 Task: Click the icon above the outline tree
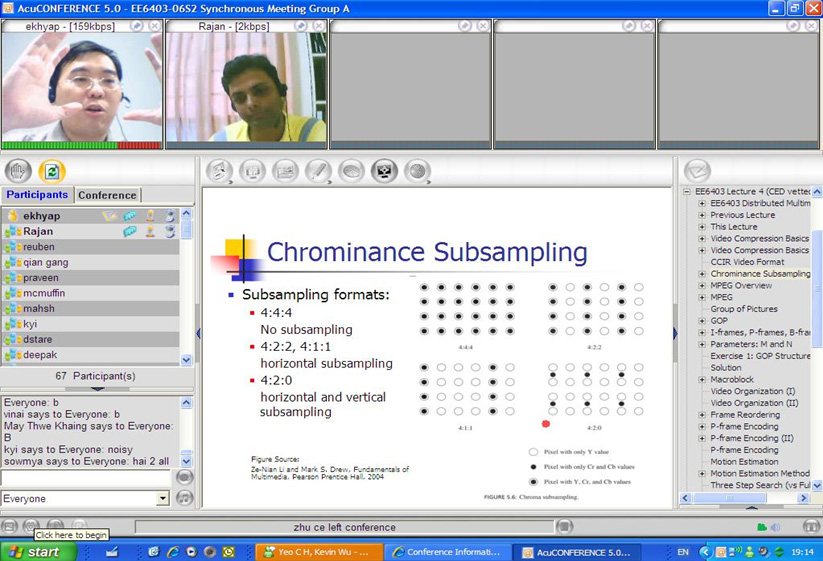(697, 171)
